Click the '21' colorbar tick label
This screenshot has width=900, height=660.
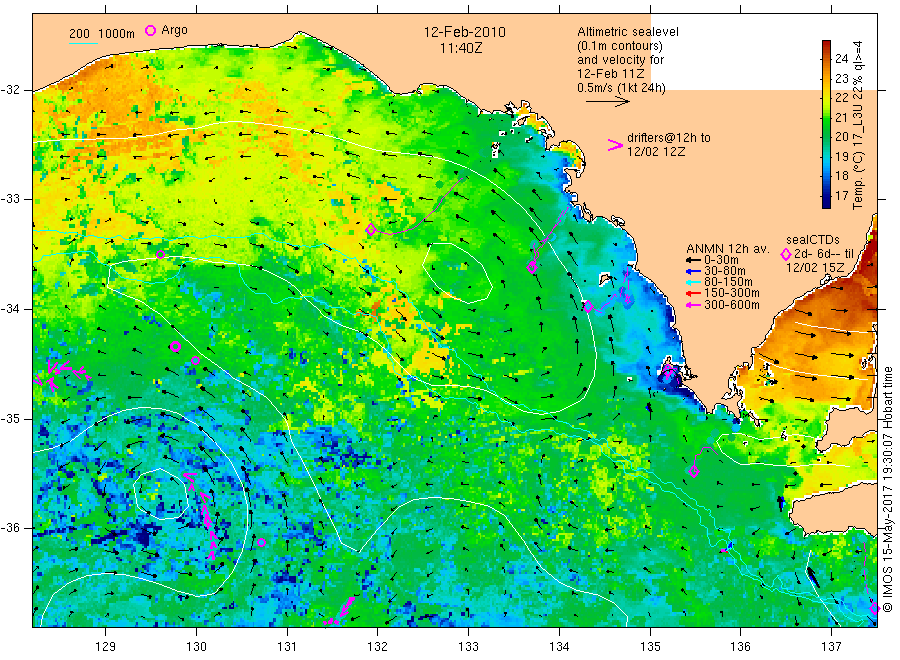click(841, 117)
